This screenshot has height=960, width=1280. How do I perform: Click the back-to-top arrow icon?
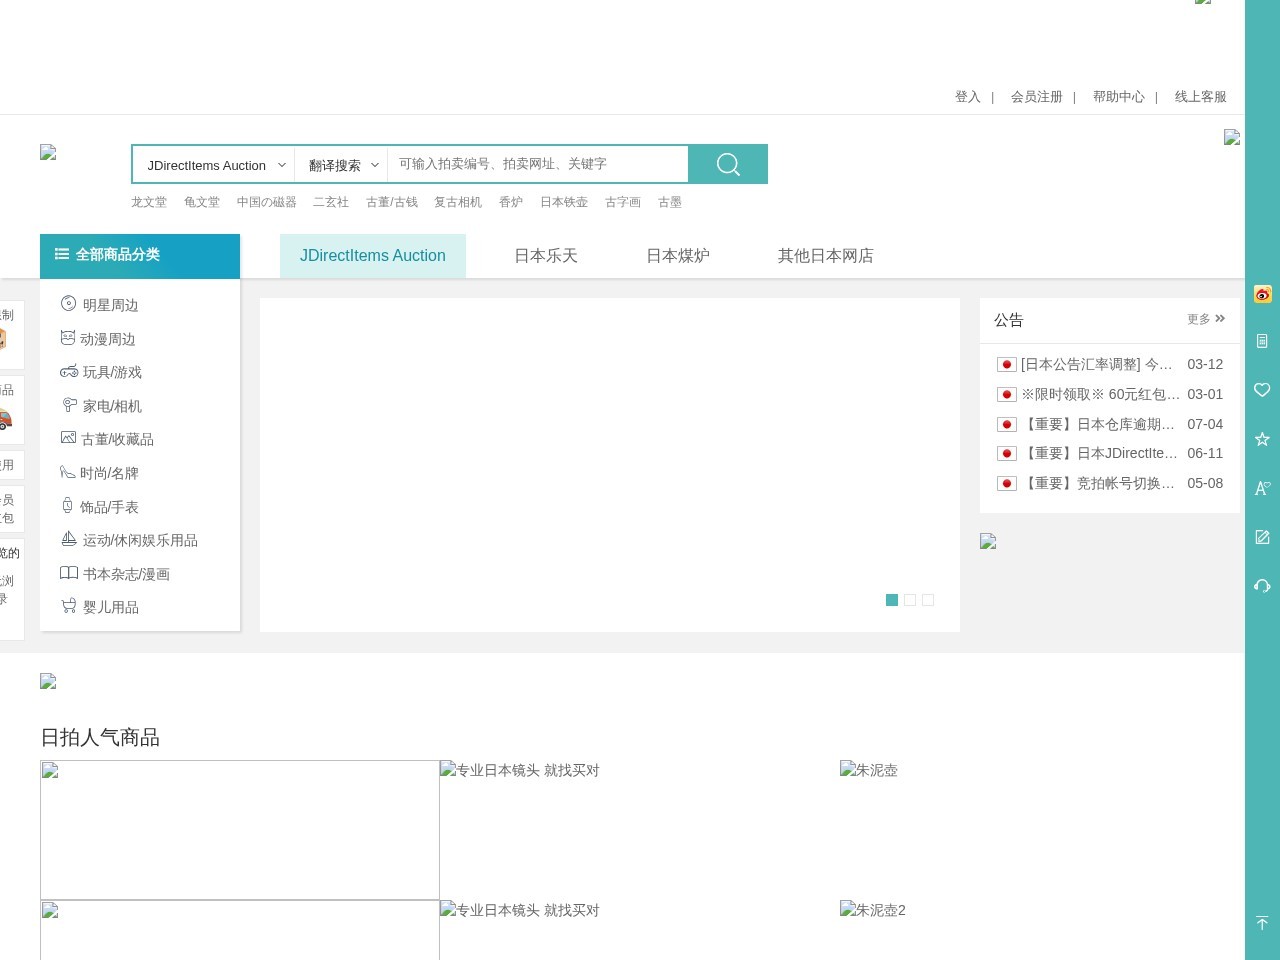coord(1262,922)
